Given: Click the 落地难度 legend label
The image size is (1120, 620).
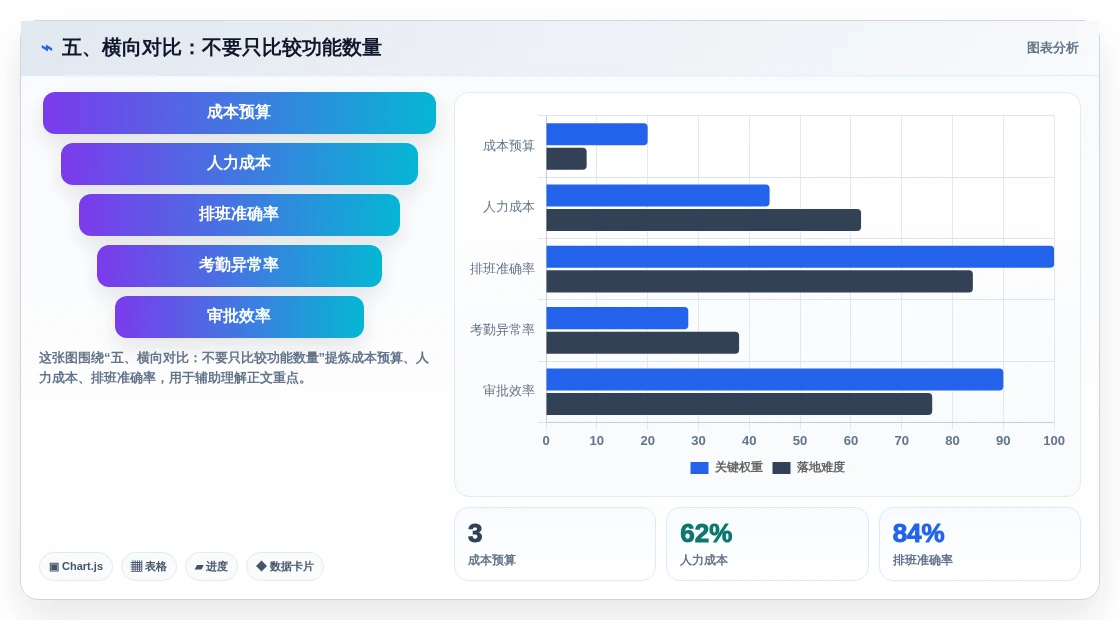Looking at the screenshot, I should coord(821,467).
